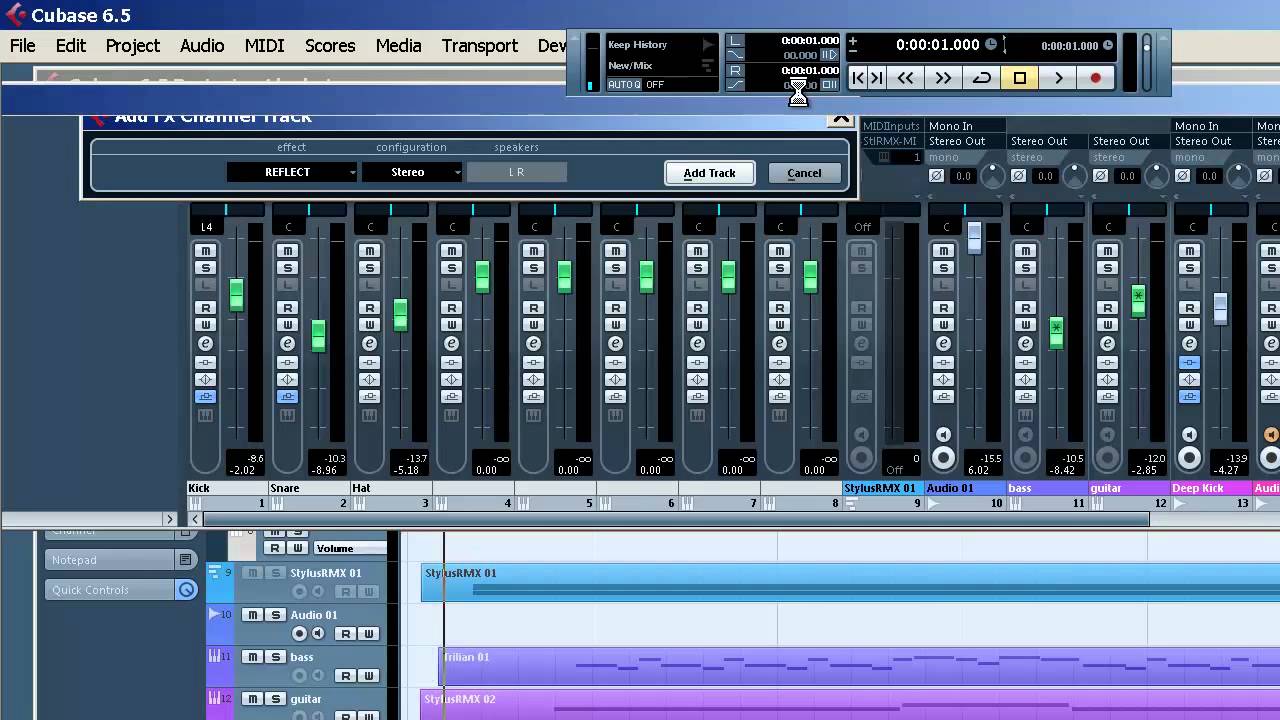The image size is (1280, 720).
Task: Open Edit Channel Settings for Hat
Action: 369,343
